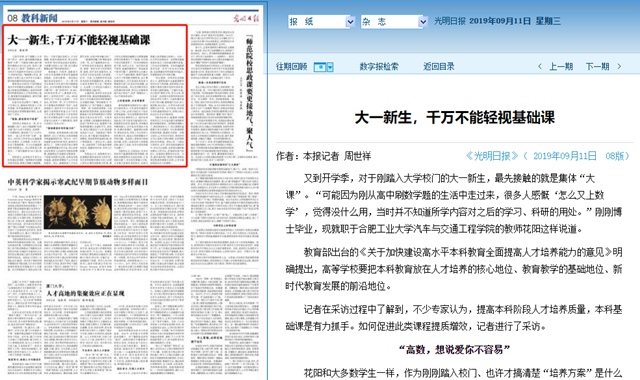Click the left arrow beside 上一期
This screenshot has height=380, width=640.
(540, 67)
